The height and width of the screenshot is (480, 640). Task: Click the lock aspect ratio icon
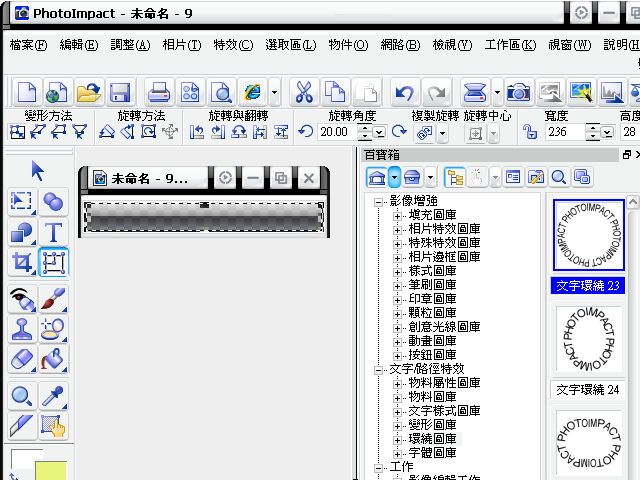click(x=530, y=131)
